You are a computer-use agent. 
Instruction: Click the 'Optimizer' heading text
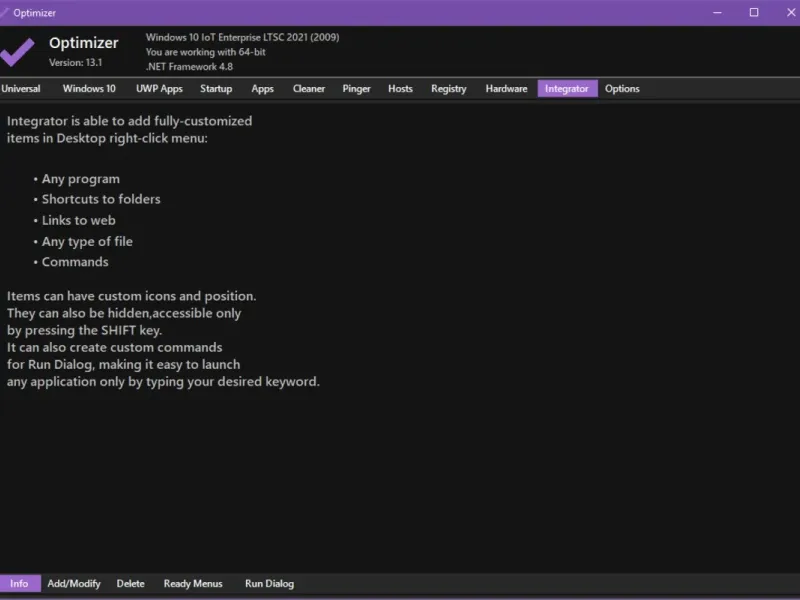coord(84,43)
